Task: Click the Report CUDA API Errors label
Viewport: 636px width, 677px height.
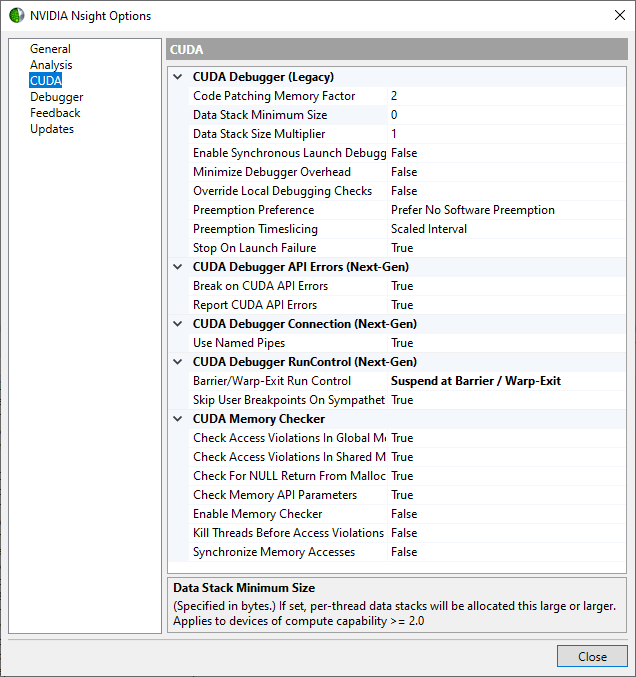Action: click(x=255, y=305)
